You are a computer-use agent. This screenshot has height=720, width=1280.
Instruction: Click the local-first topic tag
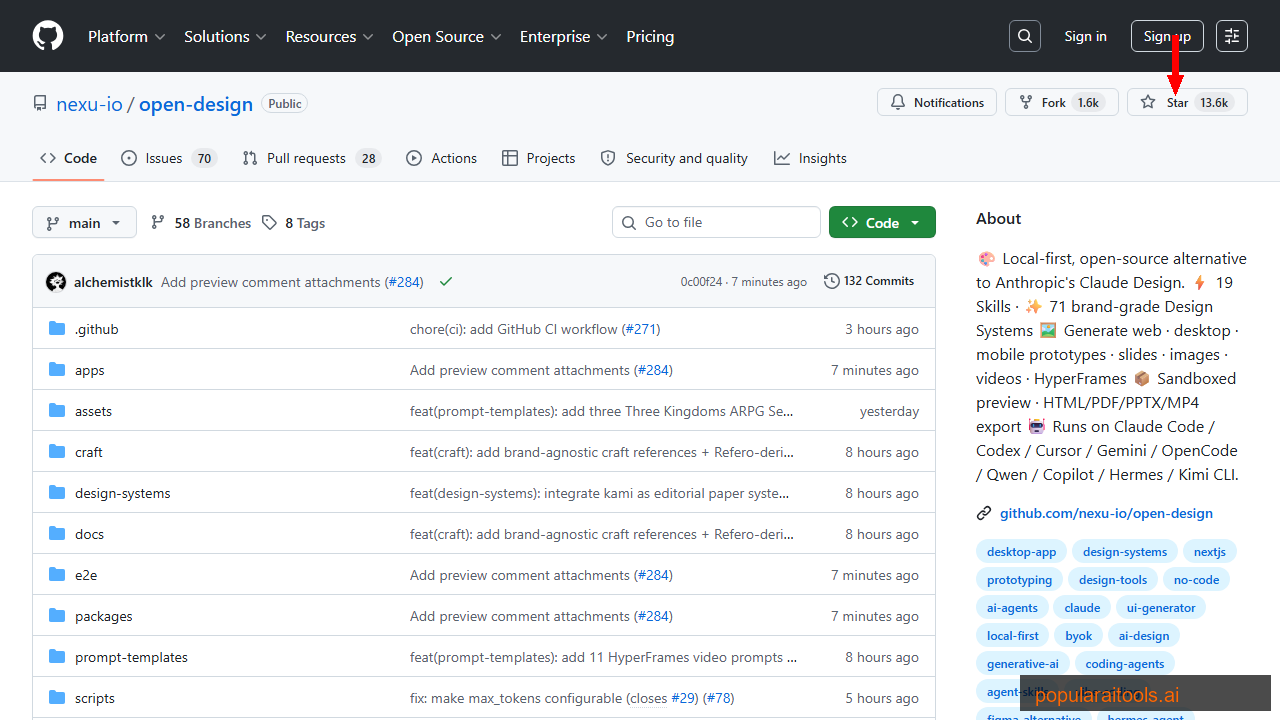pos(1013,636)
